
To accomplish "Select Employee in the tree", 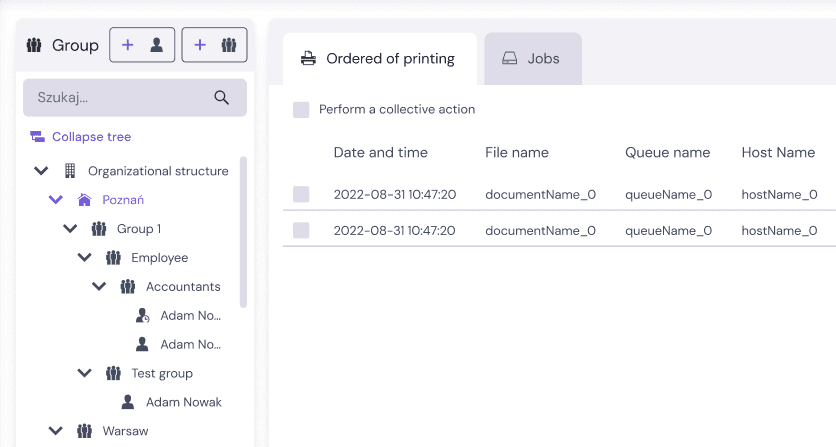I will [159, 258].
